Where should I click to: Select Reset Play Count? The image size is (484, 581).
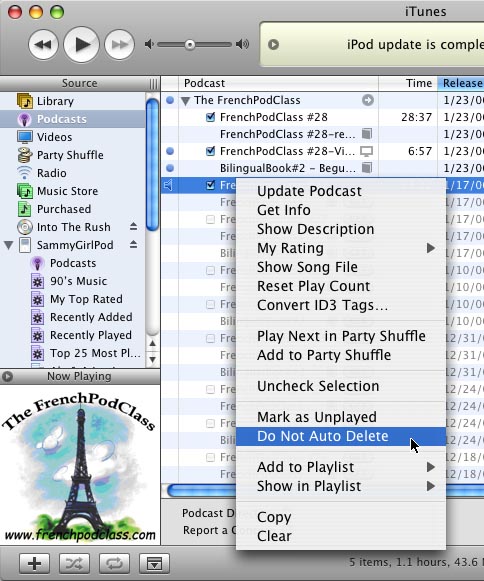click(x=341, y=286)
